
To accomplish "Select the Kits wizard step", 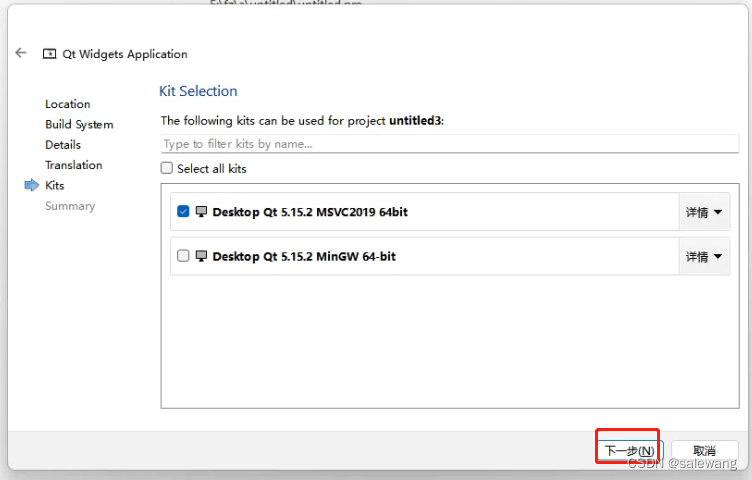I will click(54, 186).
